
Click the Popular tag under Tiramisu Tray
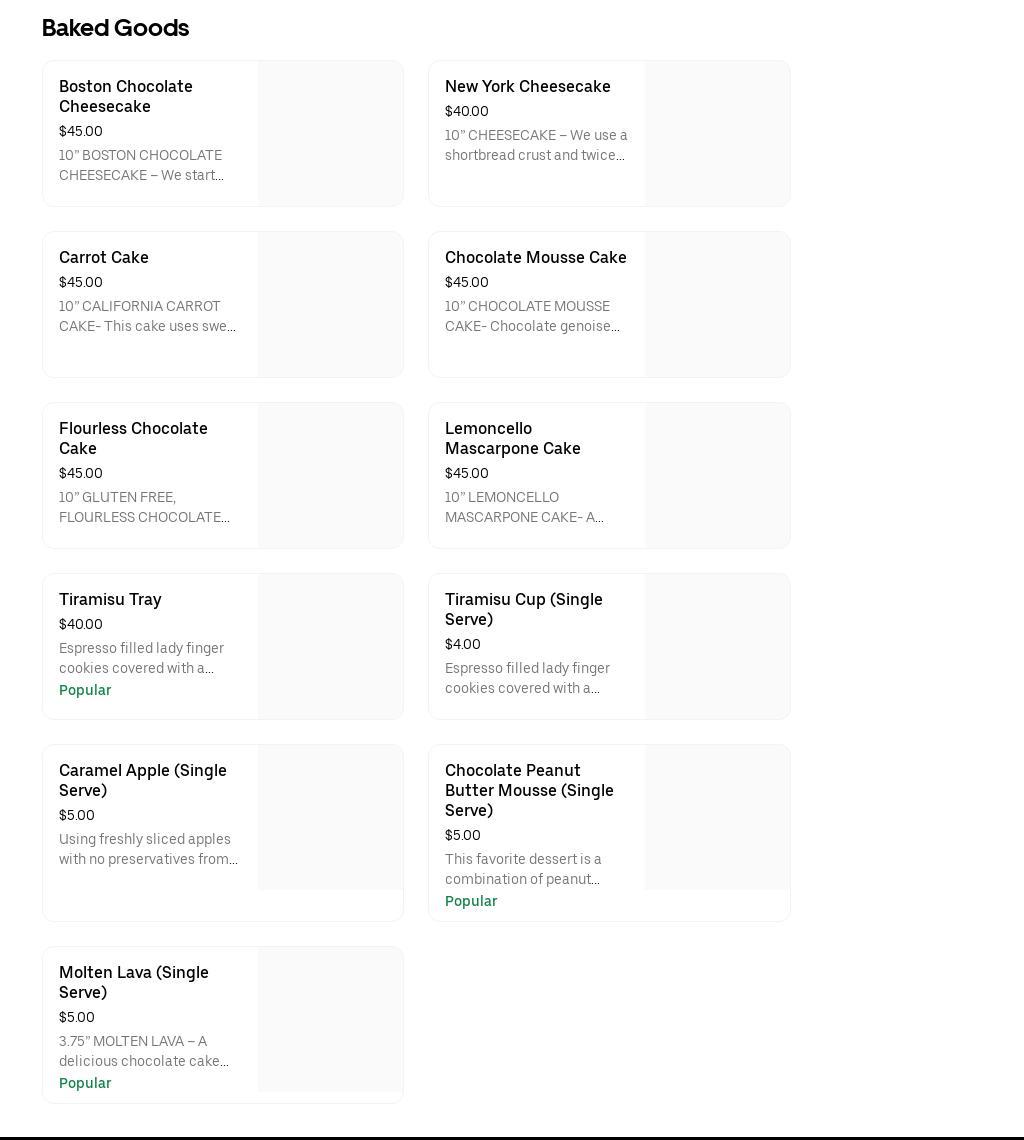pos(85,691)
